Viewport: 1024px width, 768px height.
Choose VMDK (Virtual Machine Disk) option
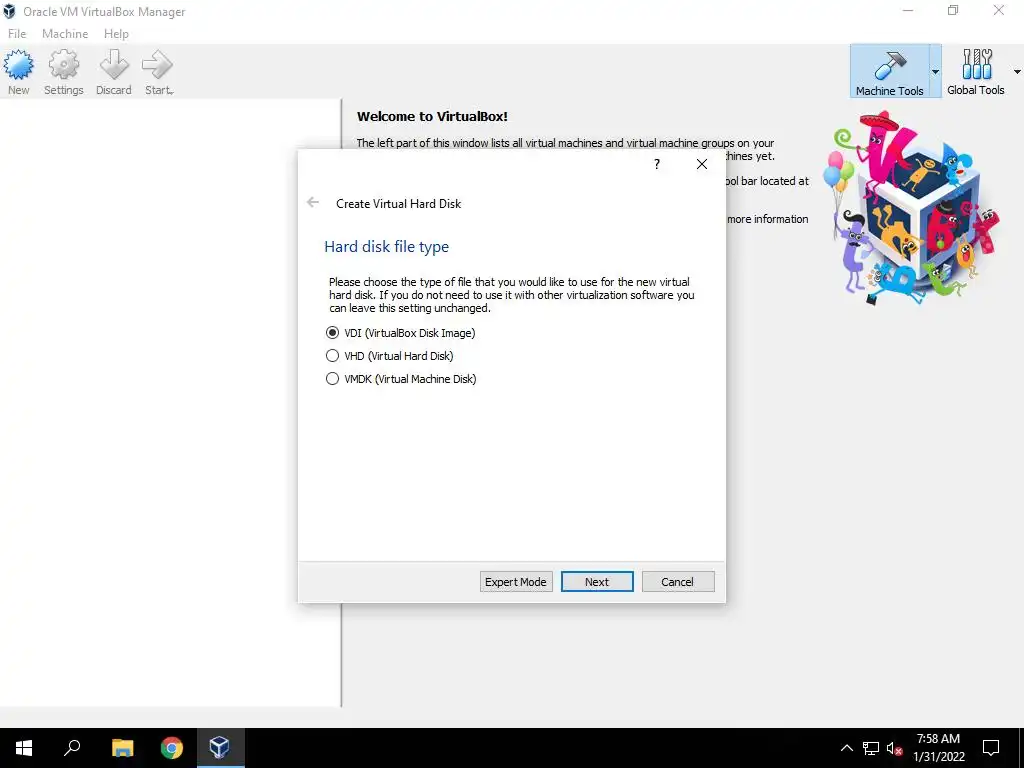tap(401, 379)
